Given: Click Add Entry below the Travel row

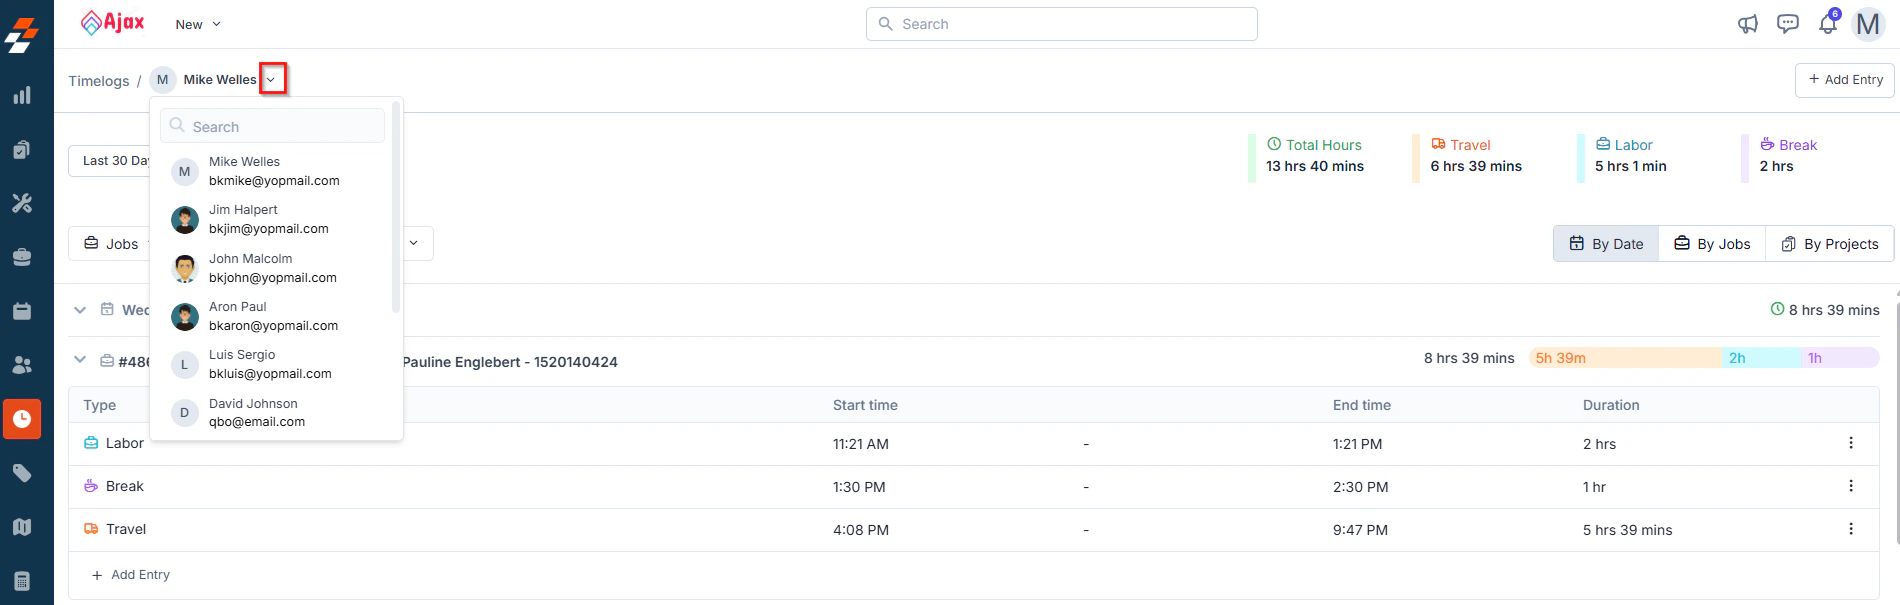Looking at the screenshot, I should 131,575.
